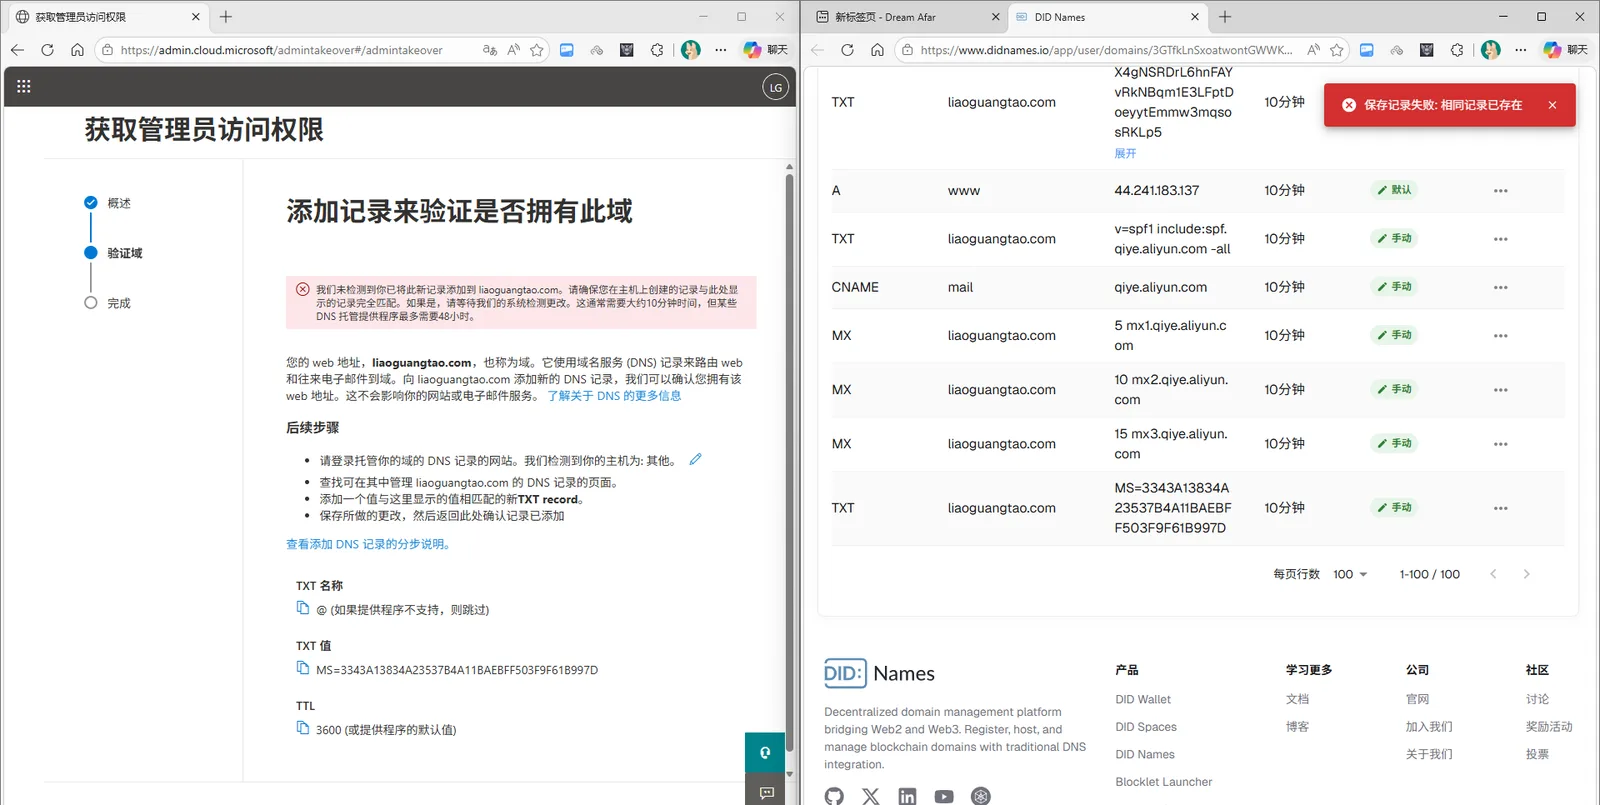This screenshot has height=805, width=1600.
Task: Open actions menu for MX mx1.qiye.aliyun.com record
Action: click(1501, 336)
